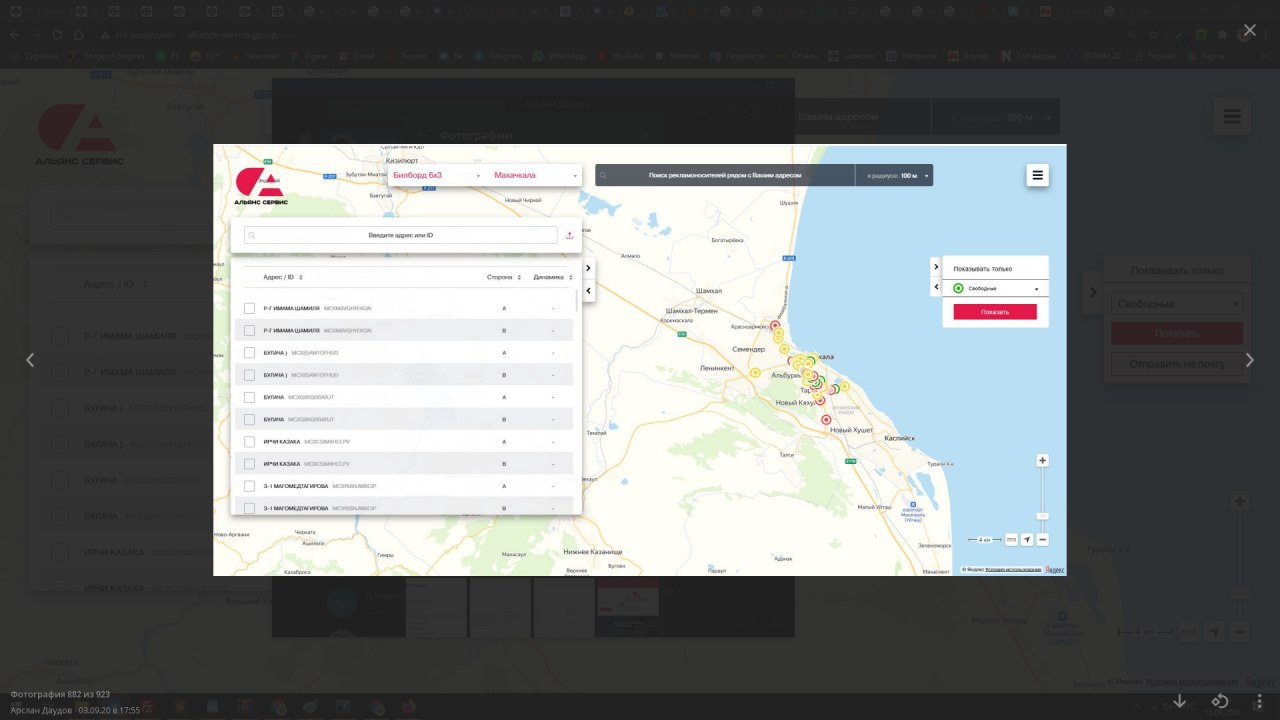Expand the filter panel with right arrow
Viewport: 1280px width, 720px height.
[936, 266]
